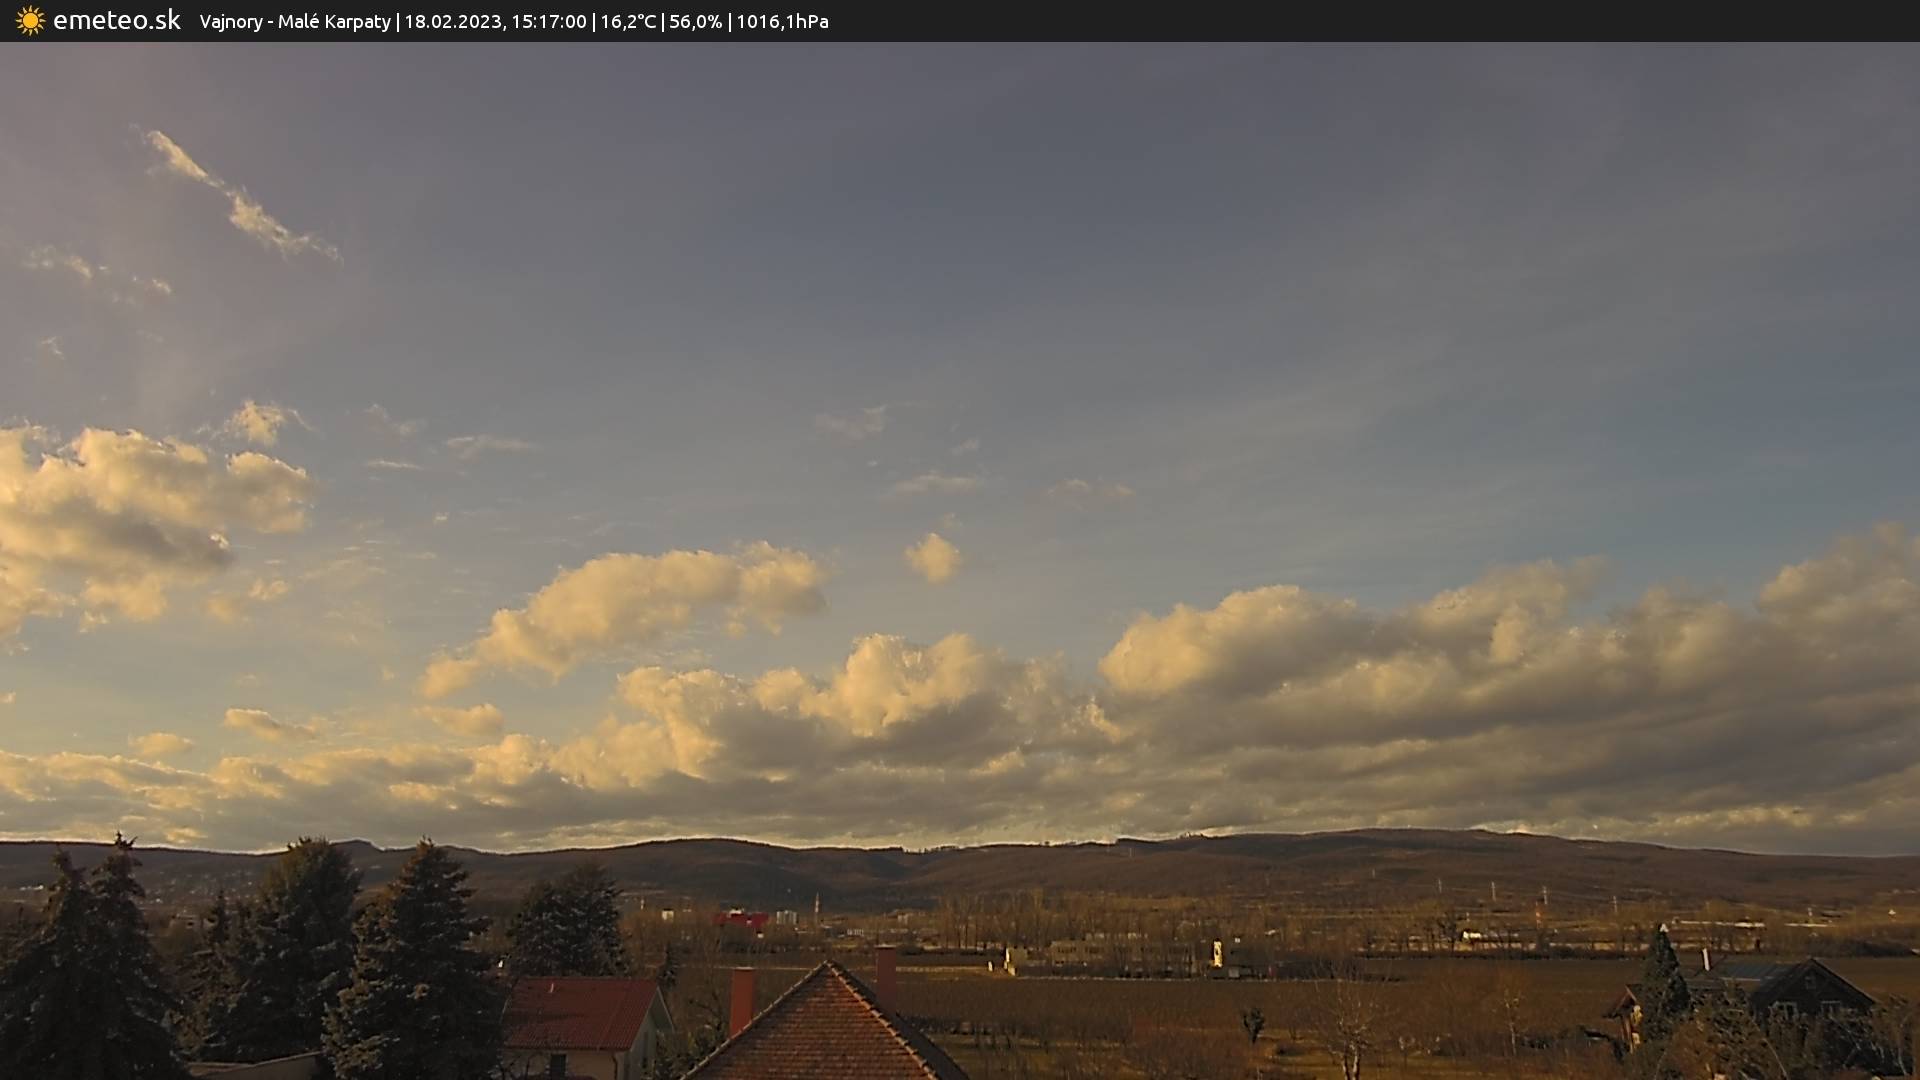This screenshot has height=1080, width=1920.
Task: Click the emeteo.sk sun logo icon
Action: (x=30, y=21)
